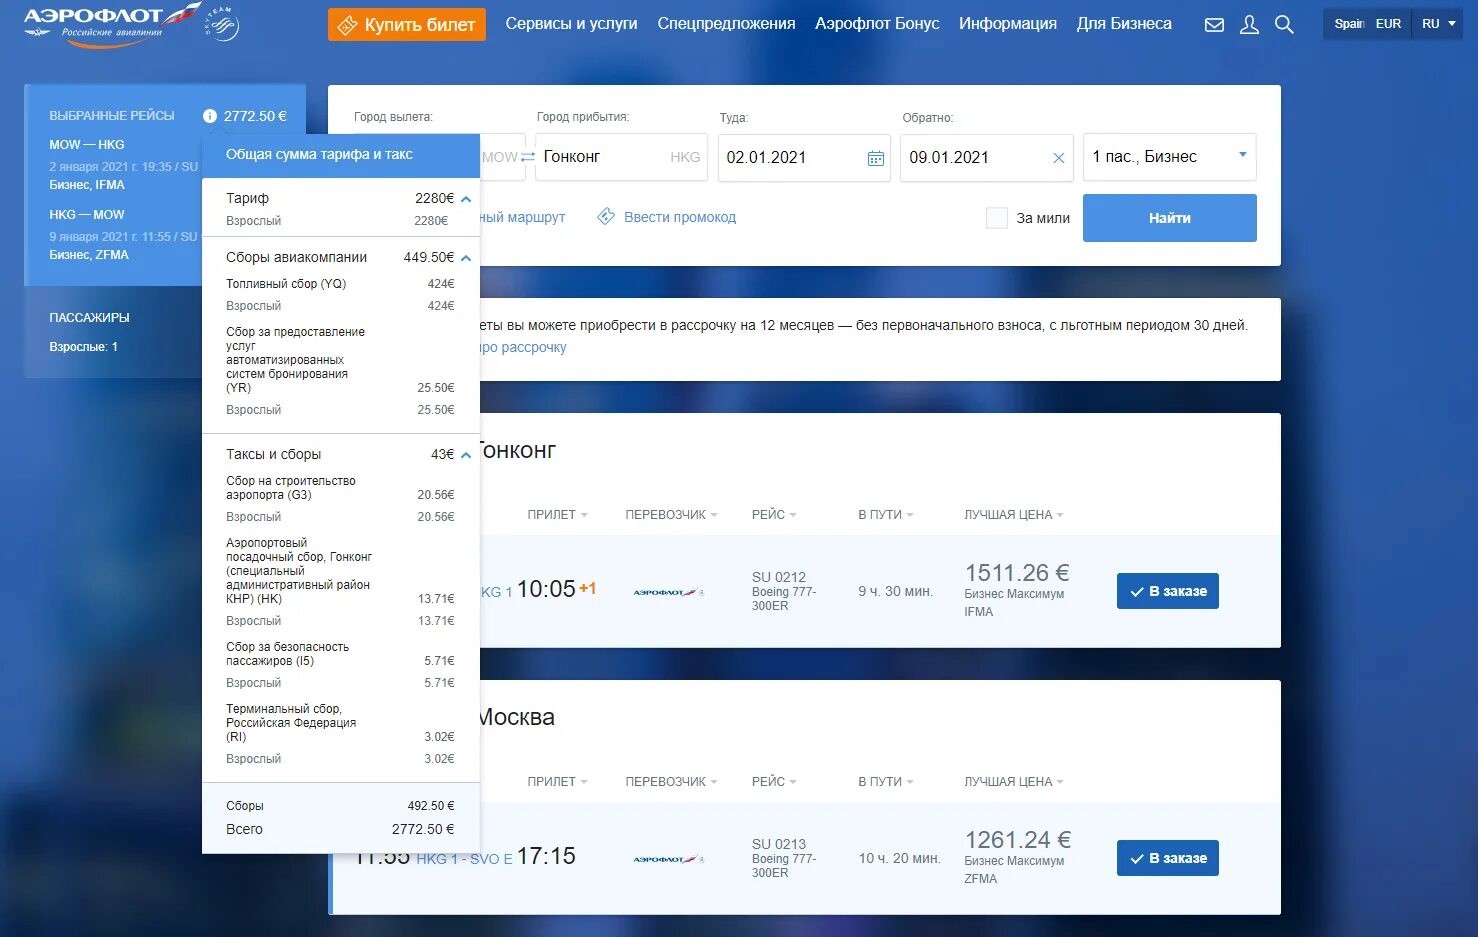Click the Терминальный сбор (RI) row
The width and height of the screenshot is (1478, 937).
pos(340,723)
